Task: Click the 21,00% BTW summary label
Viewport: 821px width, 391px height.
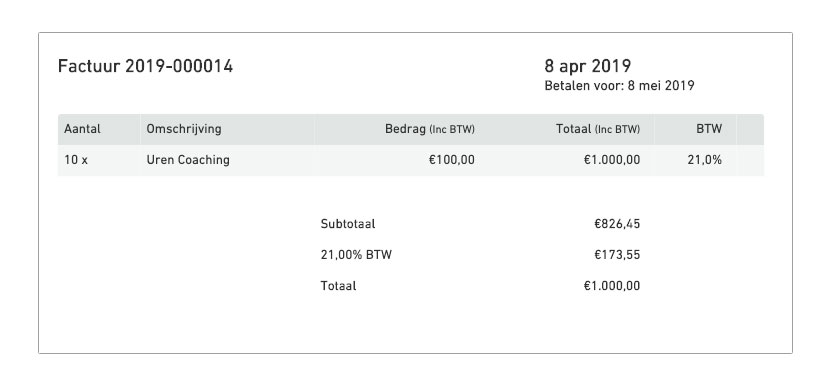Action: 356,255
